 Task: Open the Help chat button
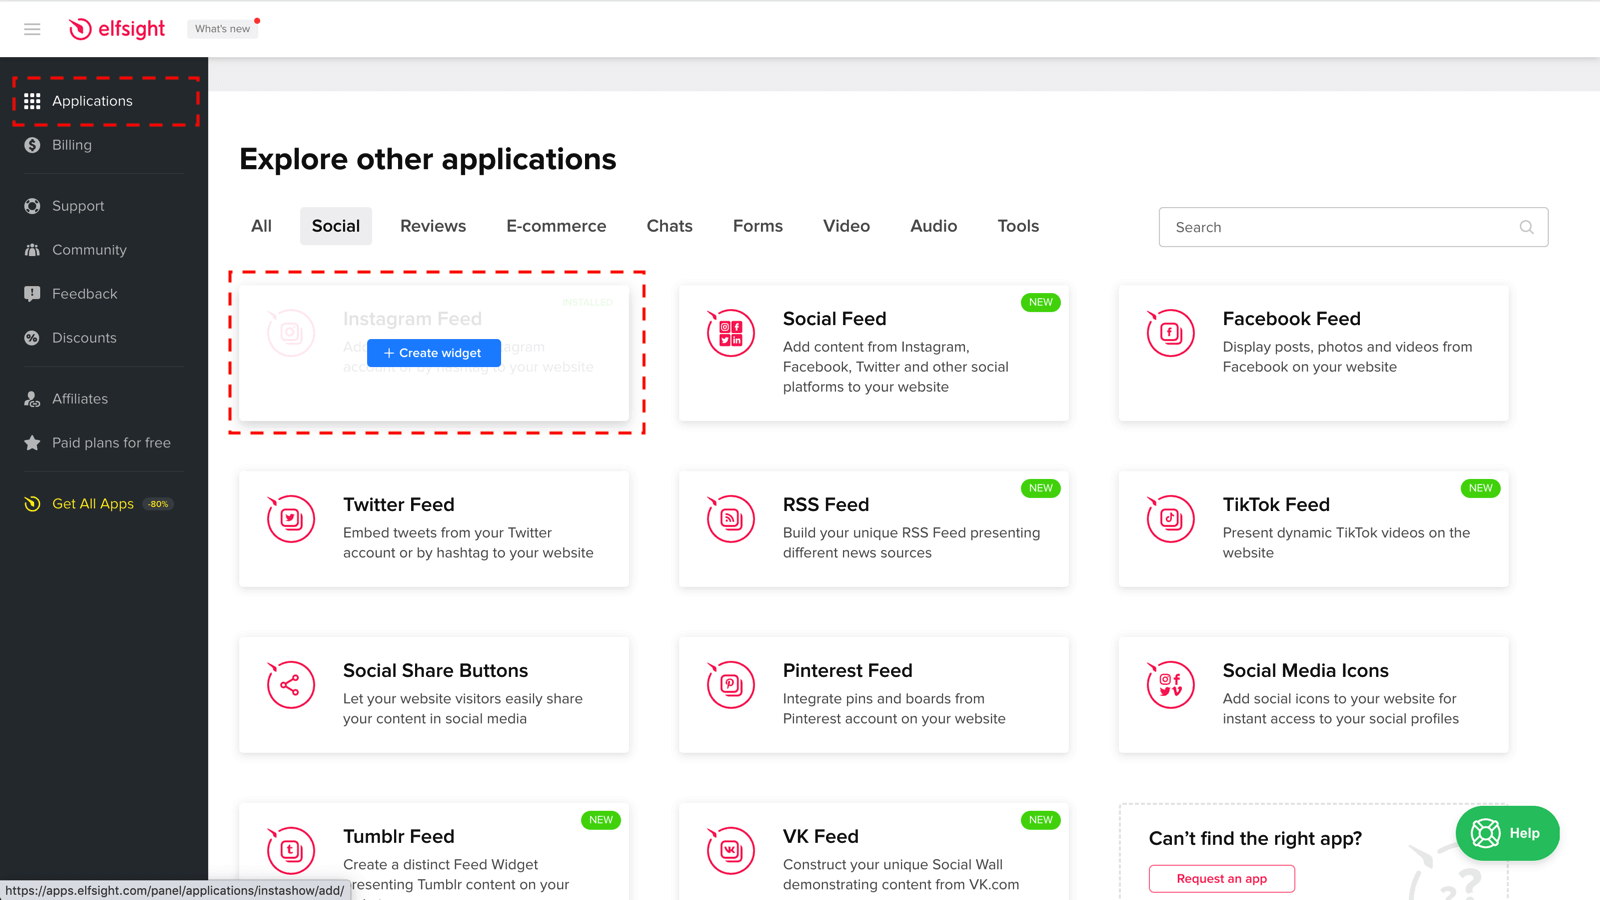pos(1507,833)
